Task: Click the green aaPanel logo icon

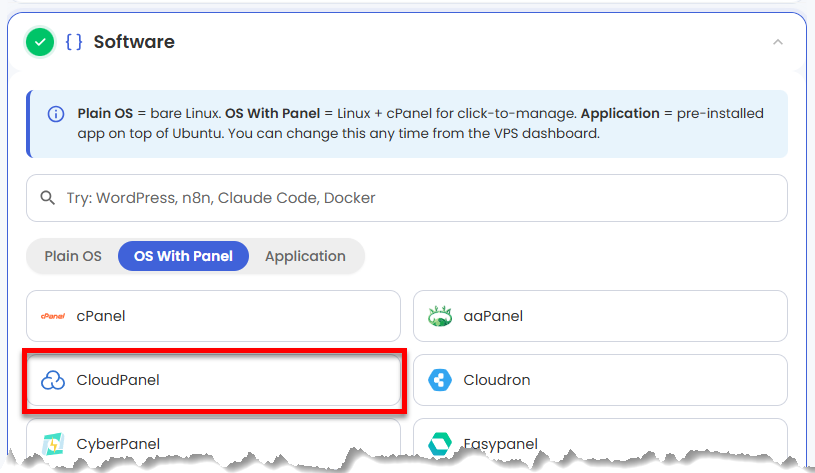Action: 440,316
